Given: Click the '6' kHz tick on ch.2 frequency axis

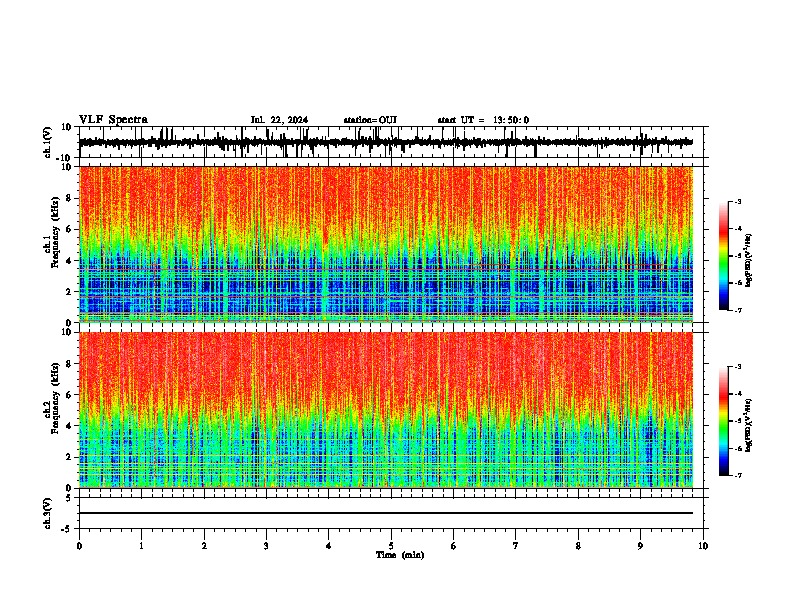Looking at the screenshot, I should coord(70,395).
